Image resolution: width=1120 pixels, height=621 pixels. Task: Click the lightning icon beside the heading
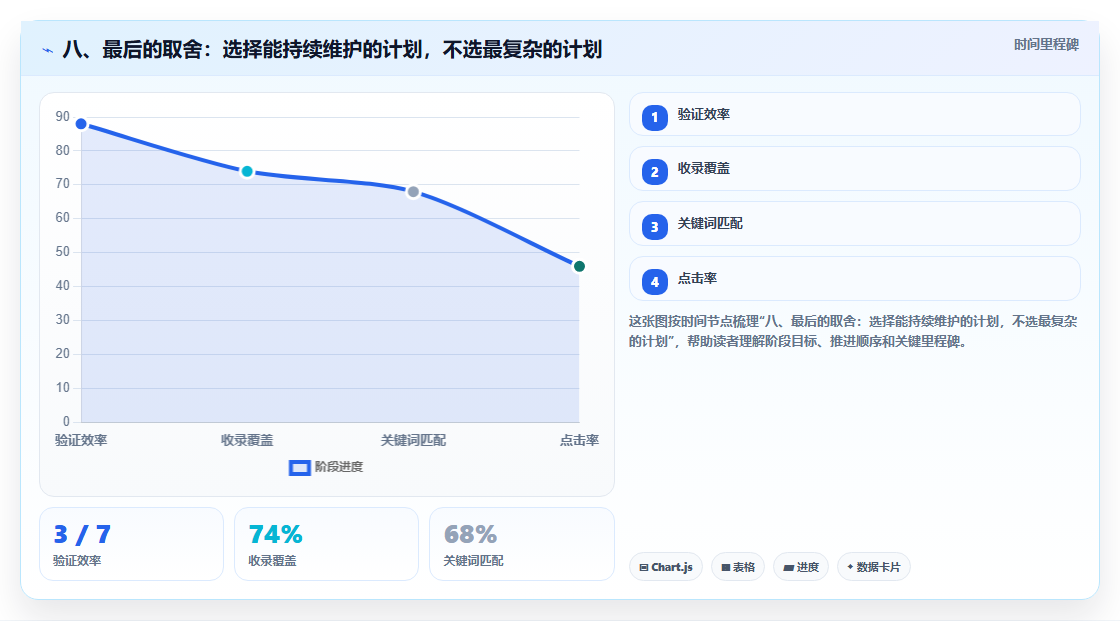pos(48,51)
